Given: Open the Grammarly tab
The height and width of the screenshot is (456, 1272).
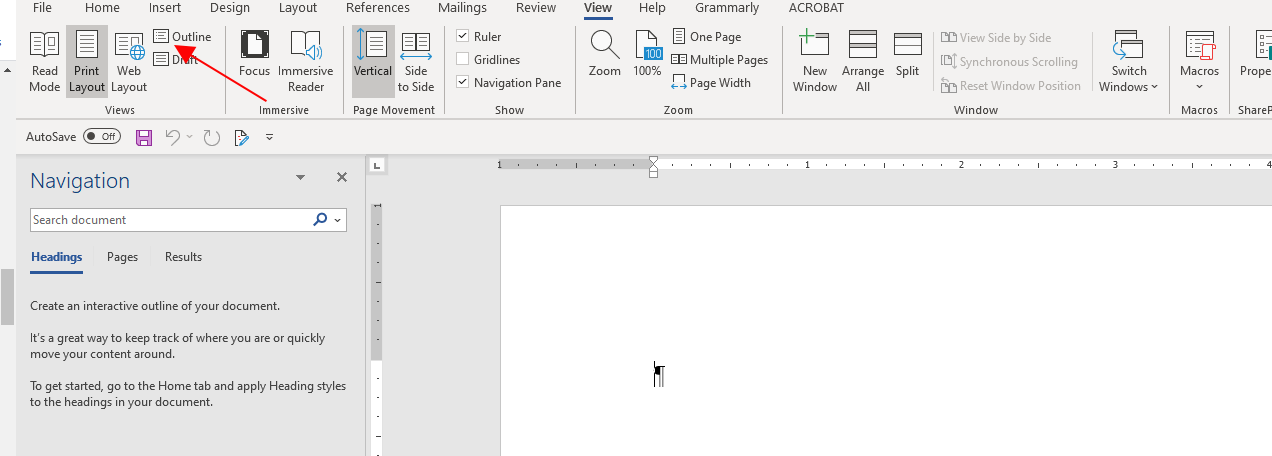Looking at the screenshot, I should pyautogui.click(x=727, y=8).
